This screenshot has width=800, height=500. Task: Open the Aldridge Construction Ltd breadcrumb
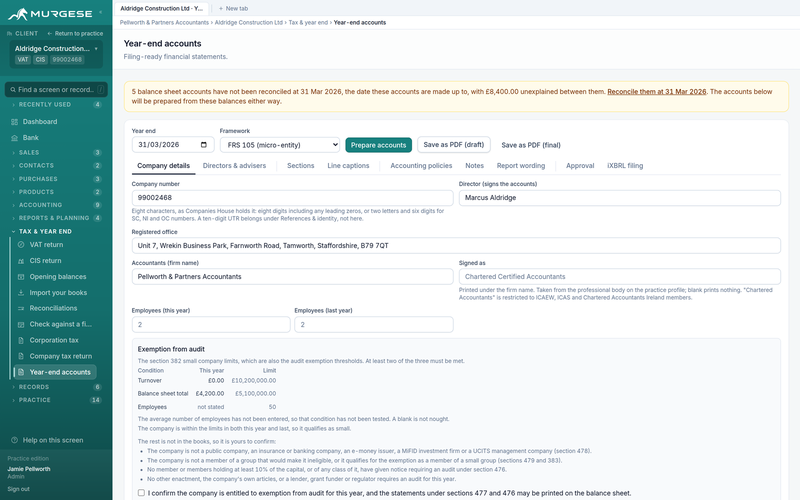248,22
